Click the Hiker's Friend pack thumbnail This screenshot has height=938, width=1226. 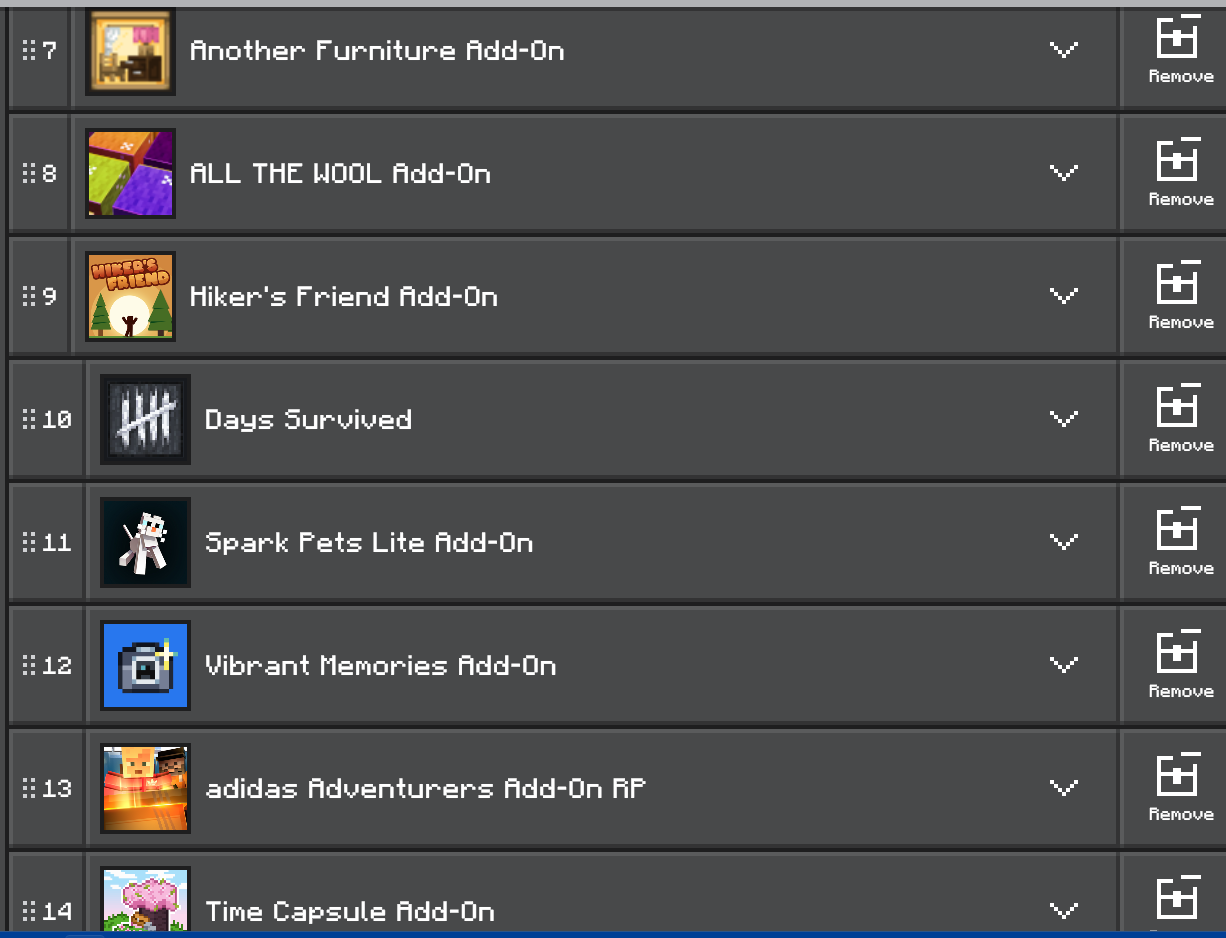[x=130, y=296]
